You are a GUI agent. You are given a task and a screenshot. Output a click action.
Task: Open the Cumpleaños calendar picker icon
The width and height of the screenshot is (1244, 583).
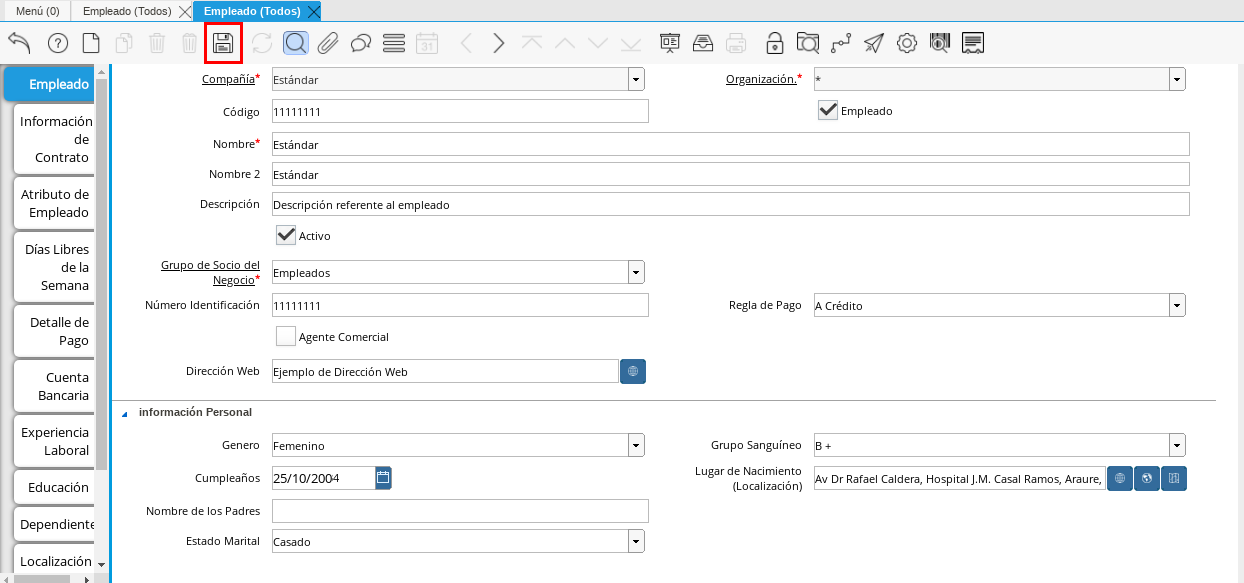(x=383, y=478)
